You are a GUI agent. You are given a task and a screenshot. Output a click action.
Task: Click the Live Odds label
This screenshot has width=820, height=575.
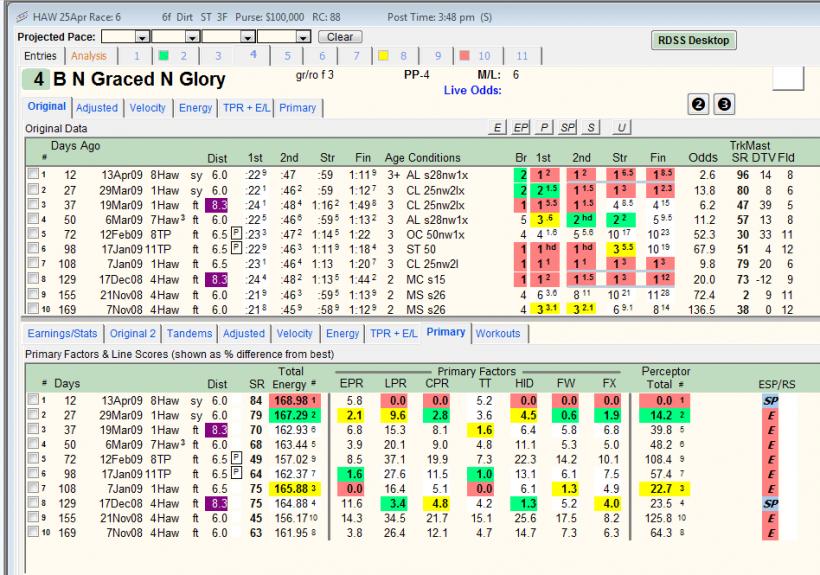472,90
